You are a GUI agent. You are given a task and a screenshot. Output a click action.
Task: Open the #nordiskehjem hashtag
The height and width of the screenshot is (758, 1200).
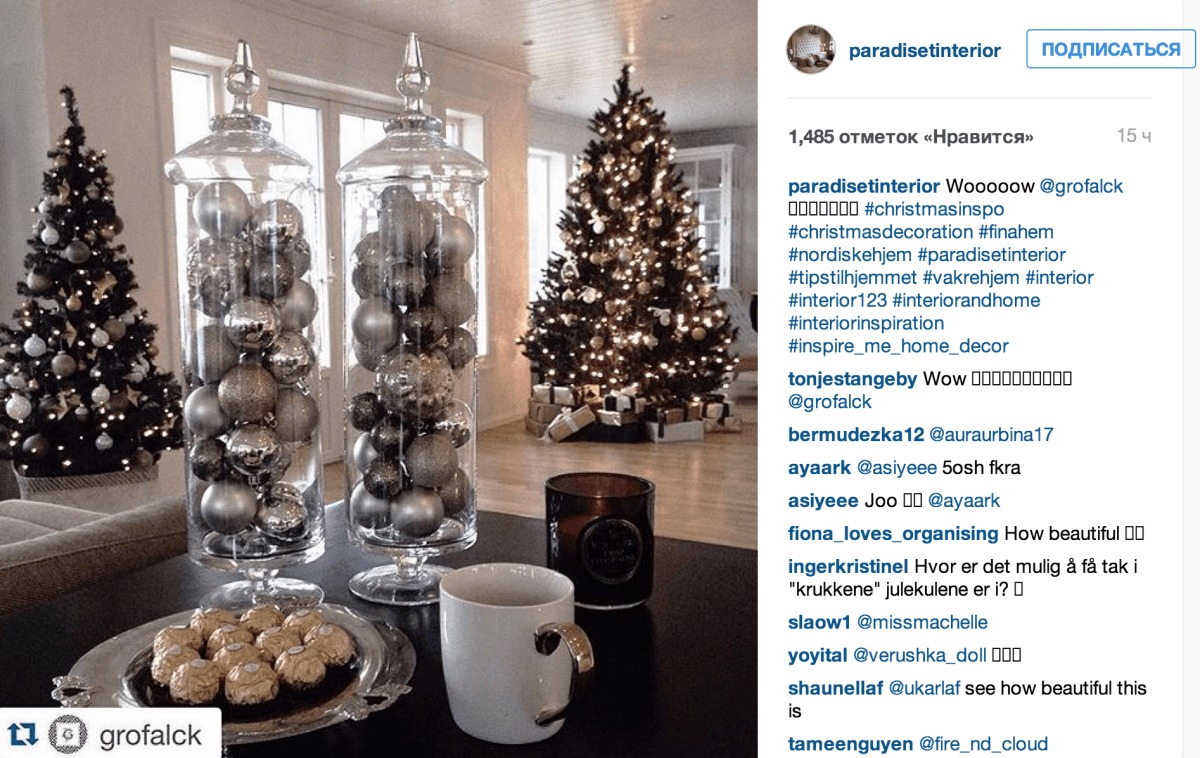coord(850,255)
